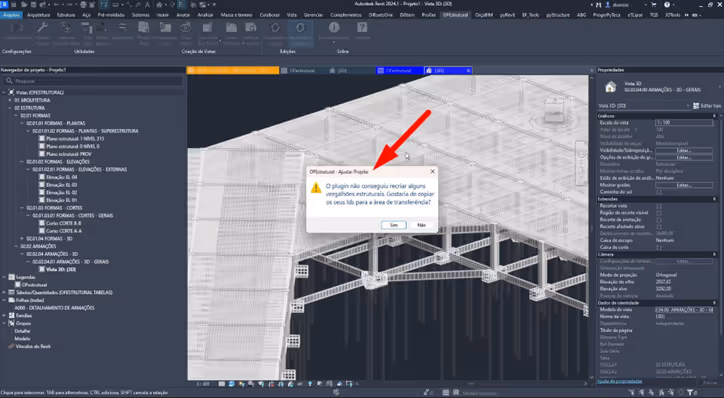Toggle Recorte afastado ativo checkbox
This screenshot has height=398, width=724.
click(x=659, y=227)
